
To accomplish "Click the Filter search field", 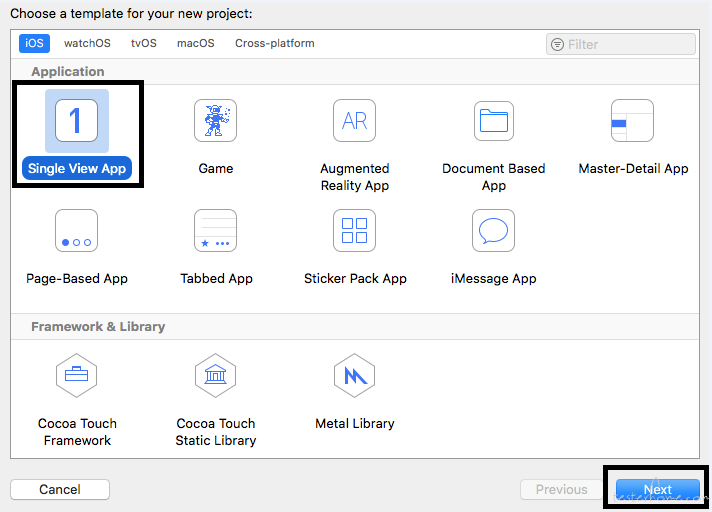I will click(626, 44).
